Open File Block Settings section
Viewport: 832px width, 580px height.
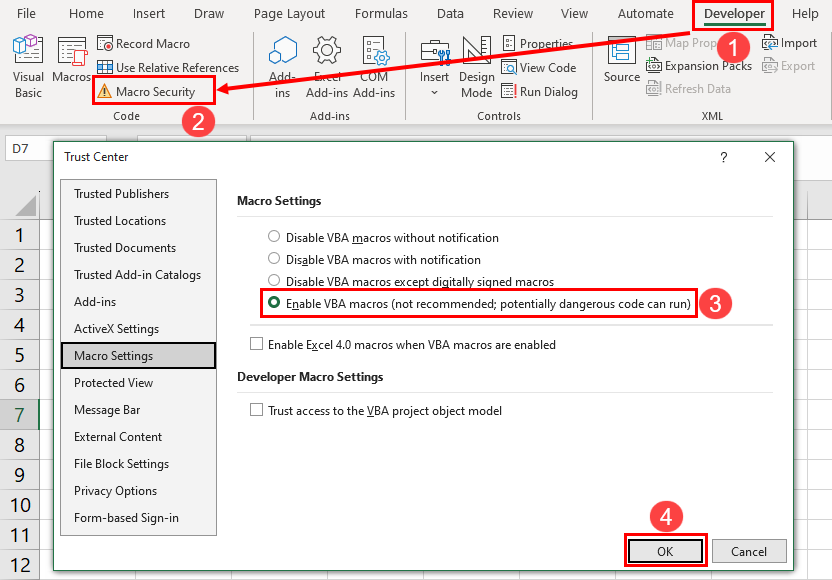coord(138,464)
